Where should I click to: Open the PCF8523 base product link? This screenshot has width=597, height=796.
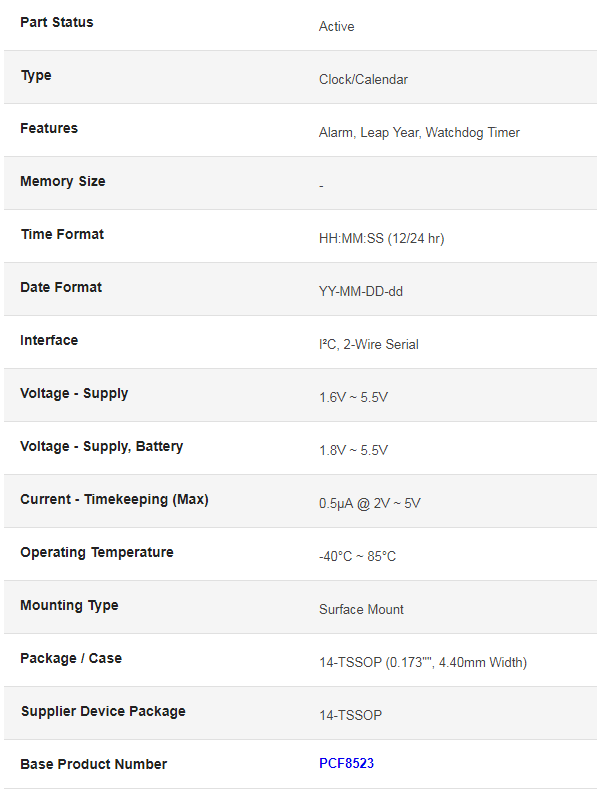click(346, 763)
